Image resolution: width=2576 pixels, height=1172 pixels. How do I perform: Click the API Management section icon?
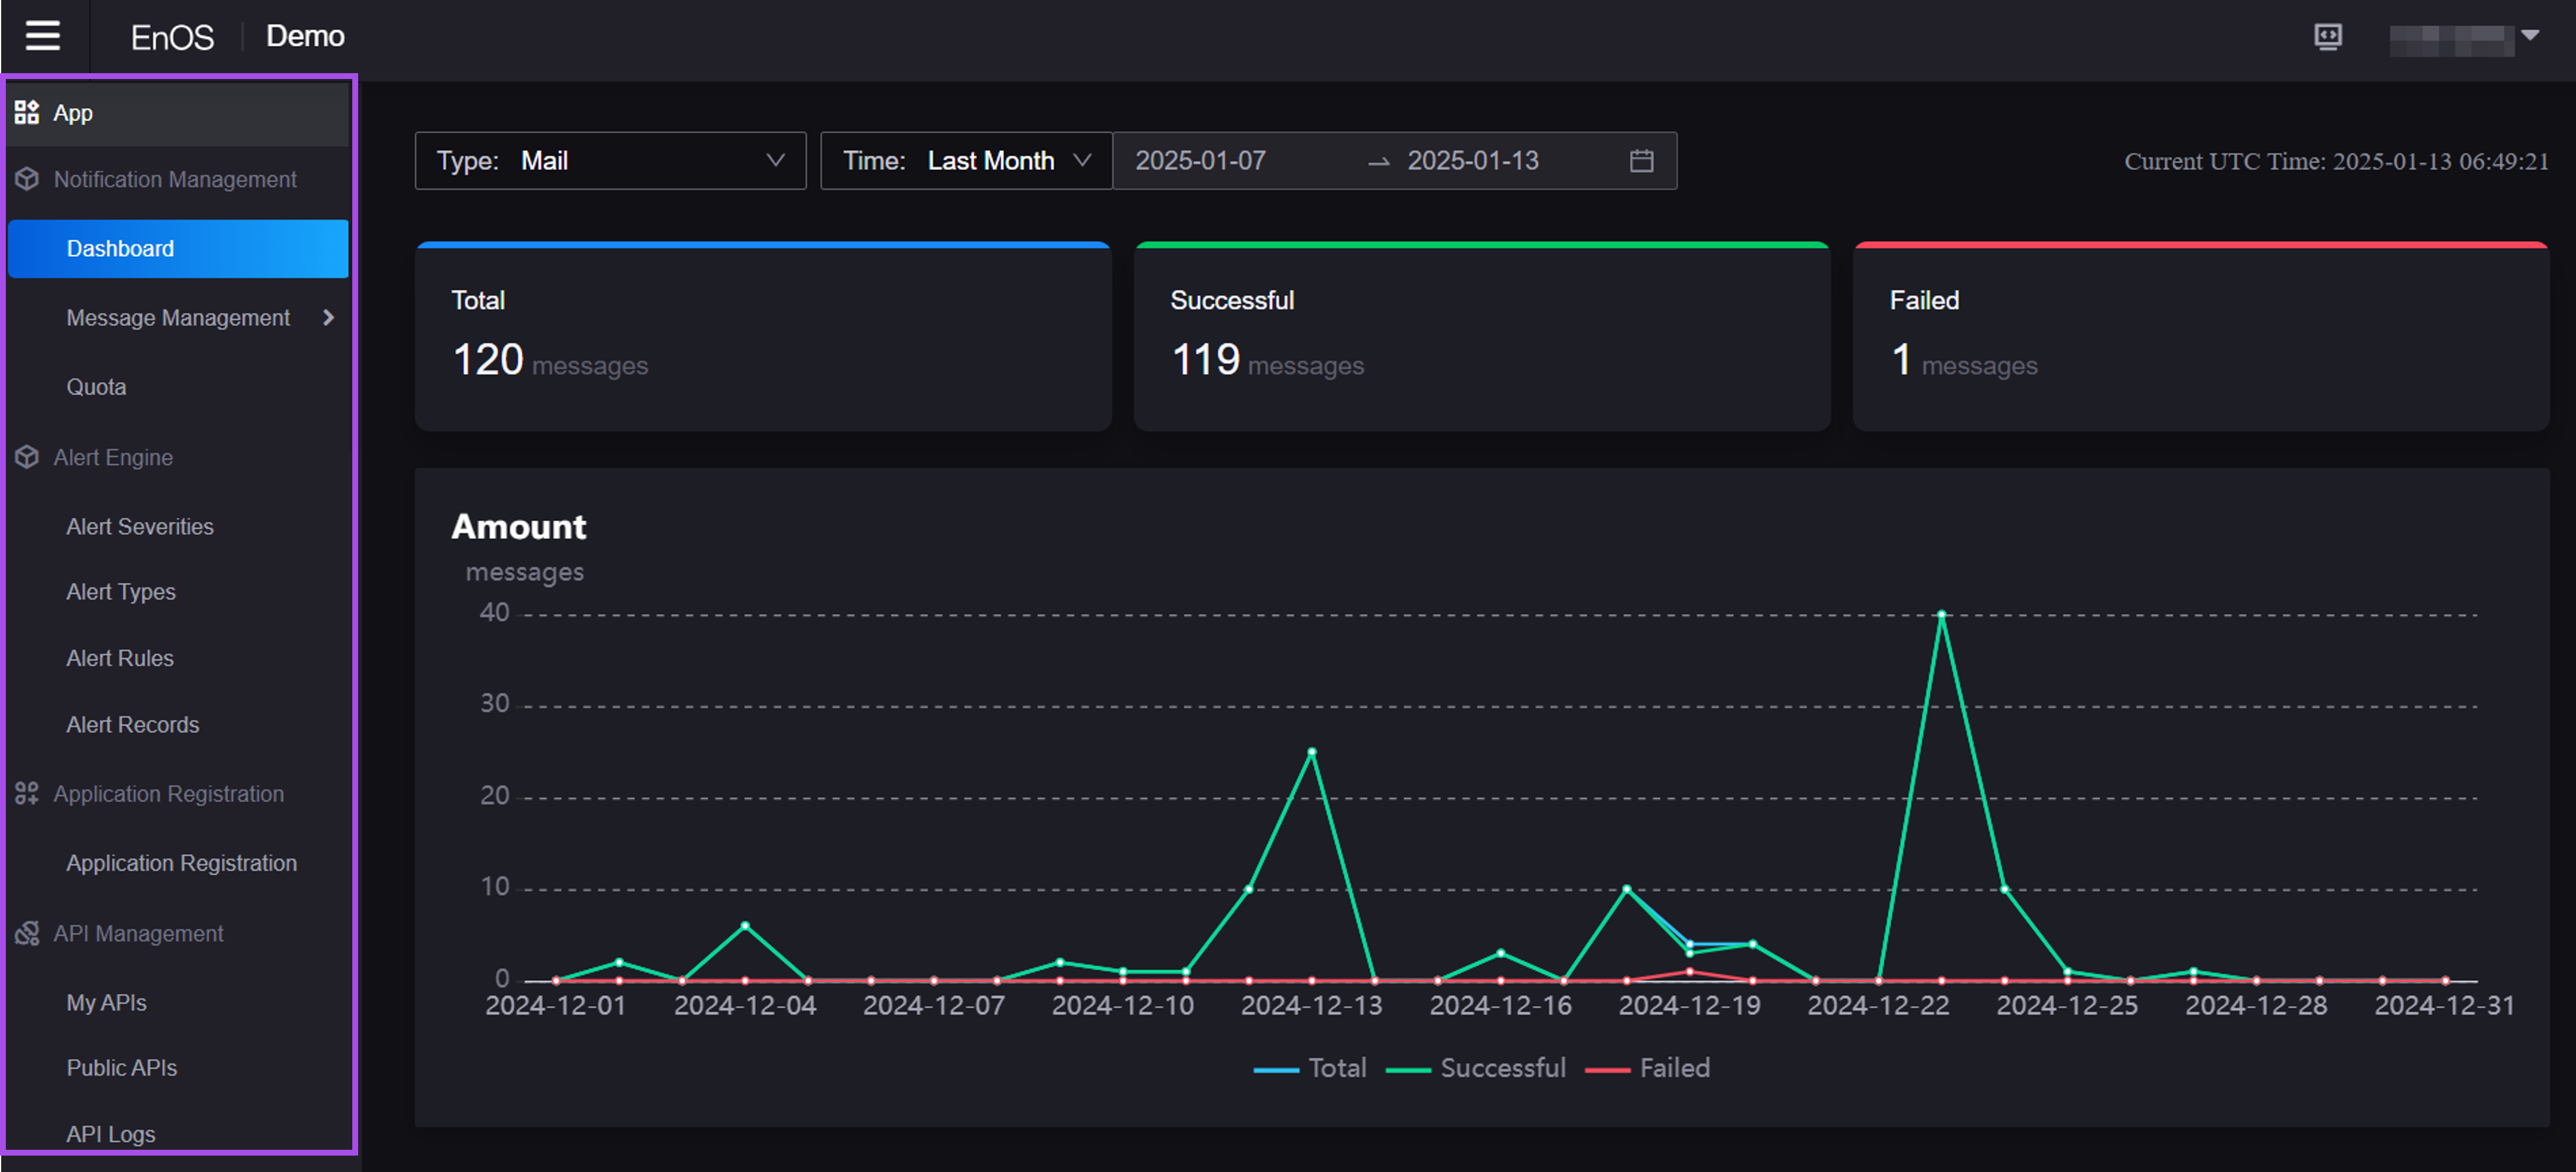tap(27, 933)
